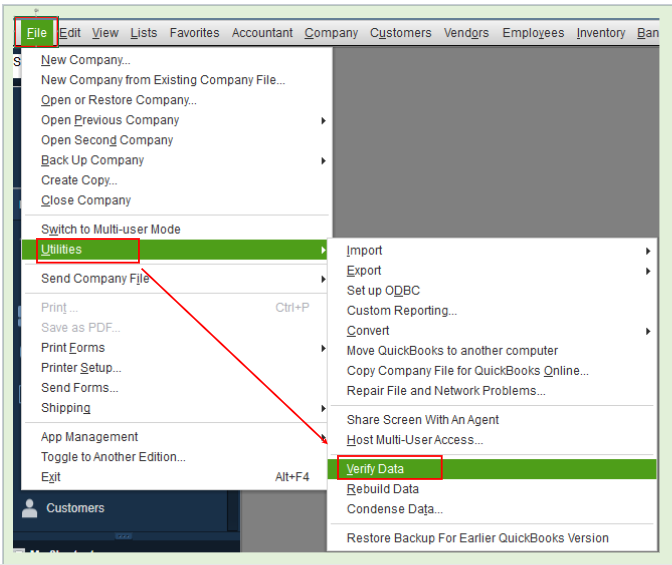Select Printer Setup...
Image resolution: width=672 pixels, height=565 pixels.
[176, 368]
